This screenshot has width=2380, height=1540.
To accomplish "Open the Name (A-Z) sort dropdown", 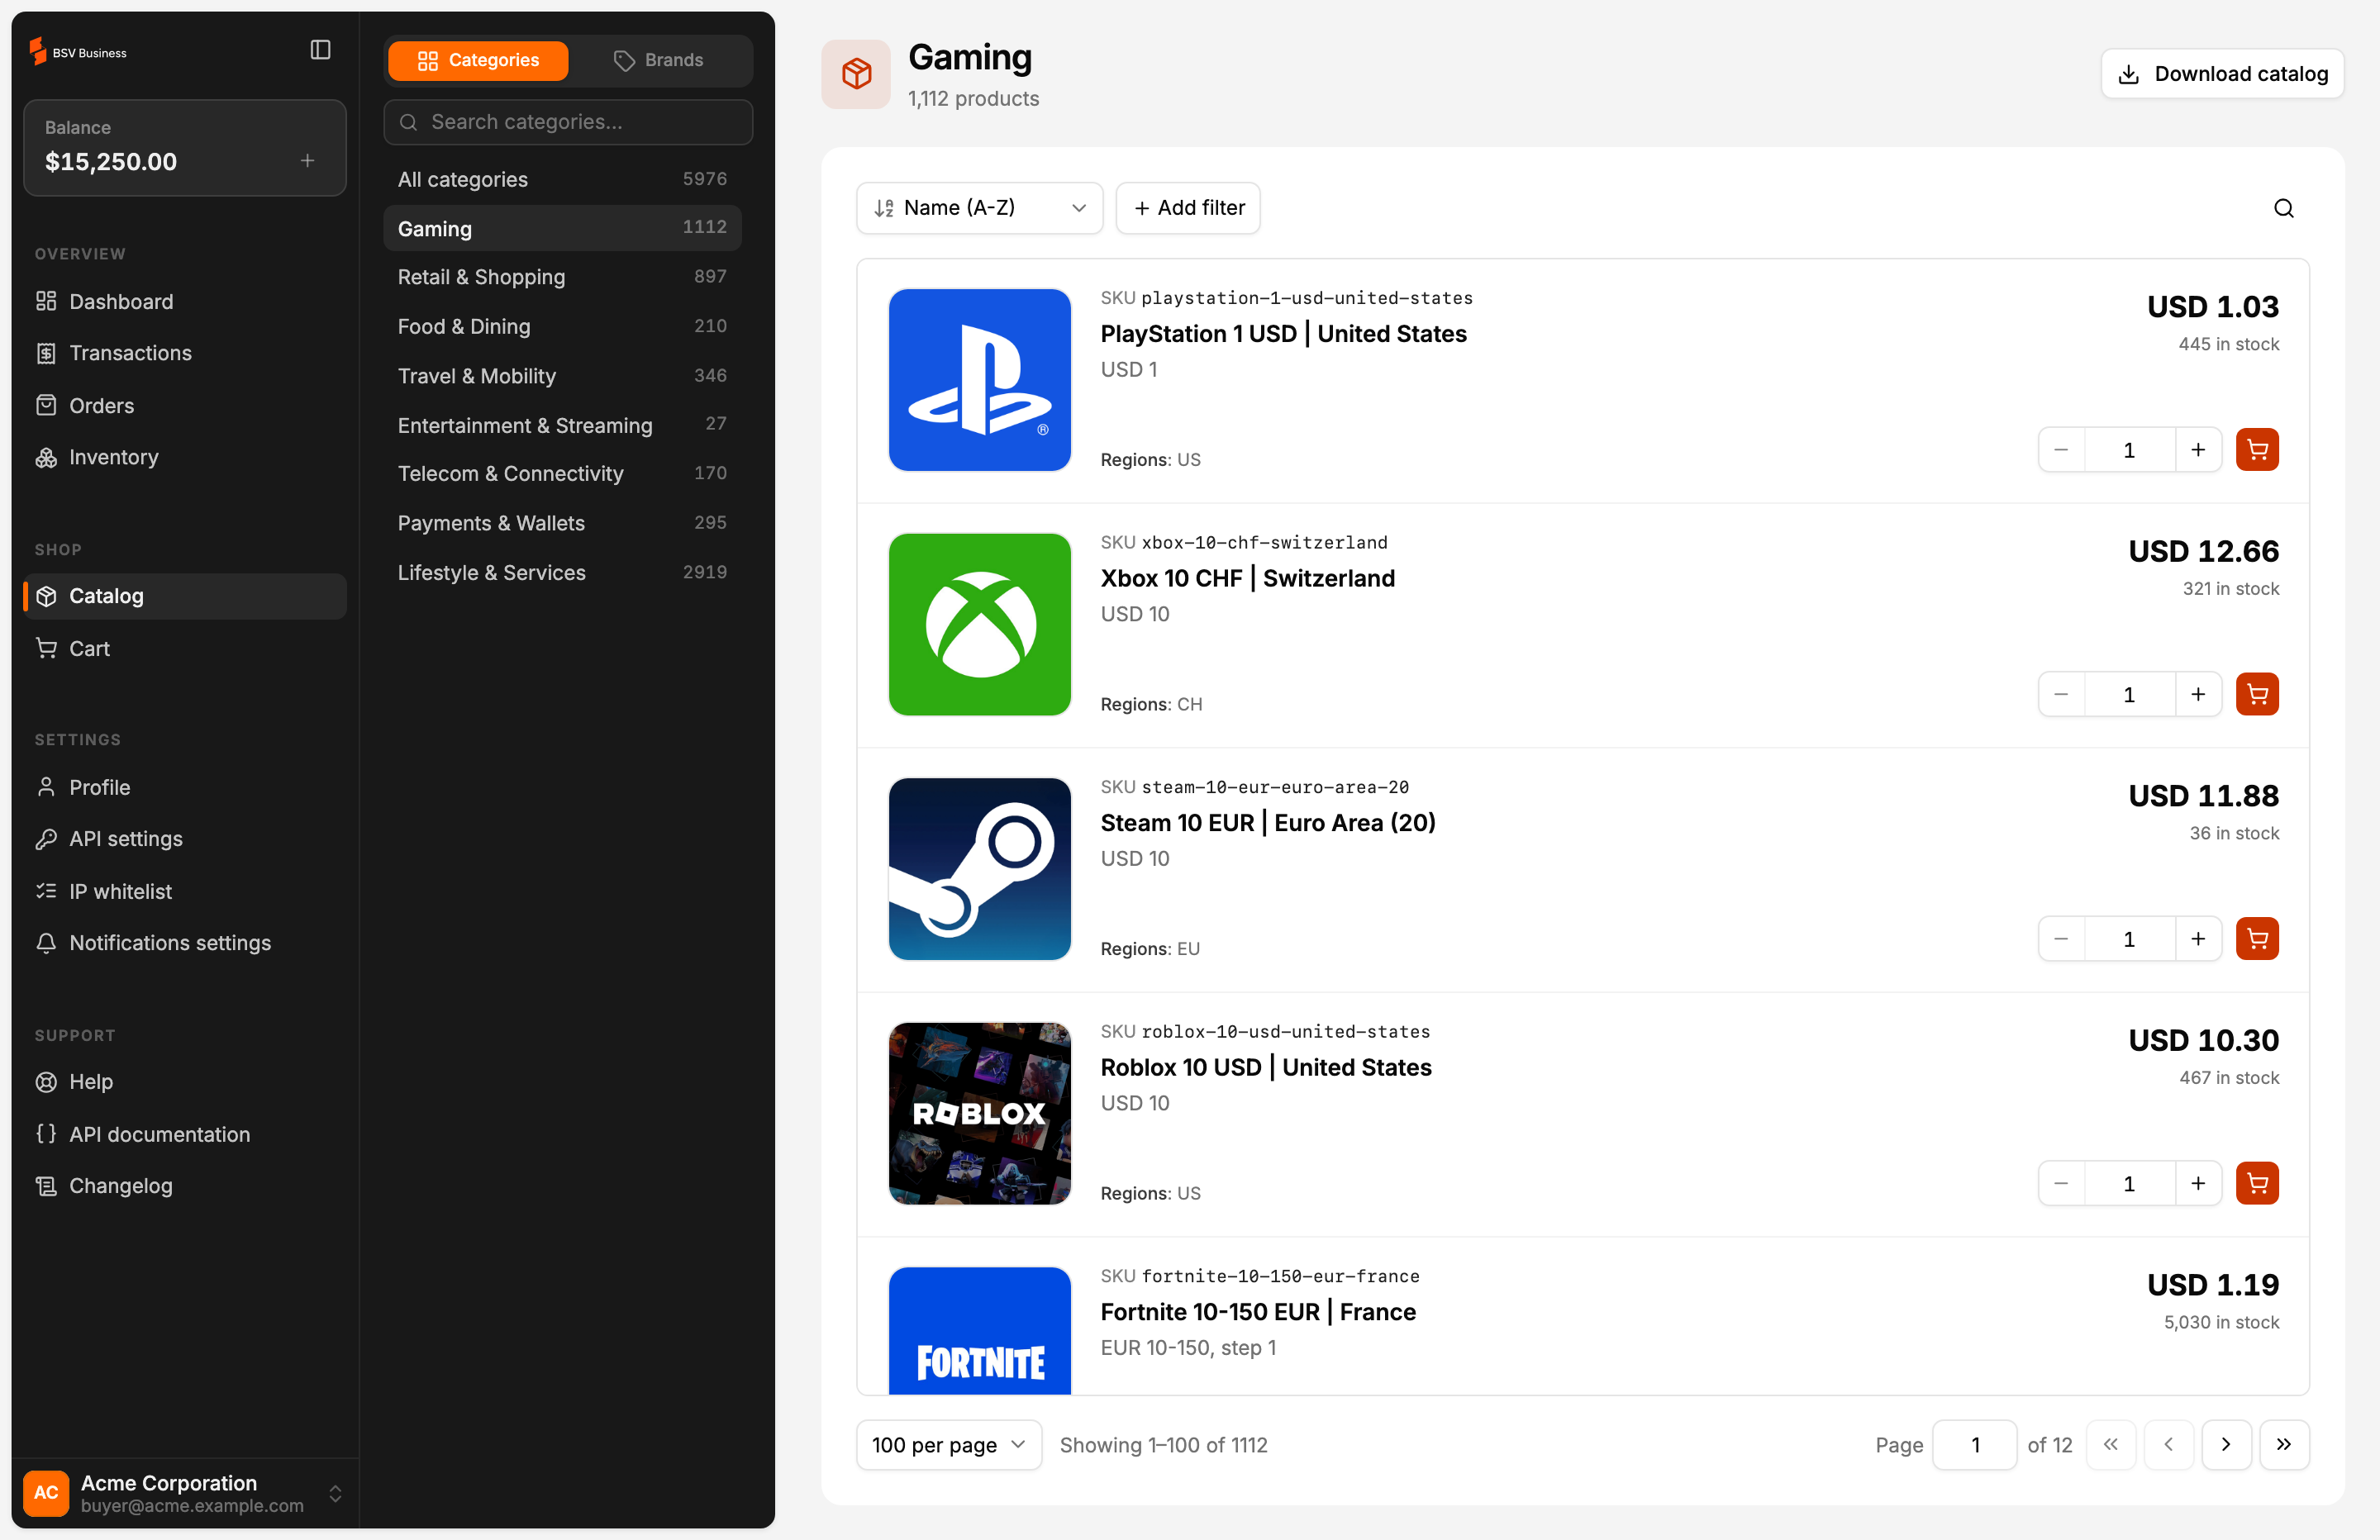I will pos(979,208).
